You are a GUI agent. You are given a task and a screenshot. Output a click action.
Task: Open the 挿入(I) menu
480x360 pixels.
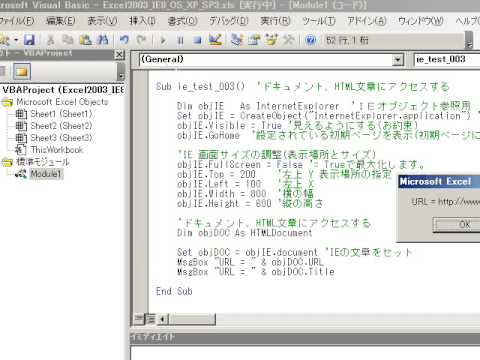click(x=143, y=21)
